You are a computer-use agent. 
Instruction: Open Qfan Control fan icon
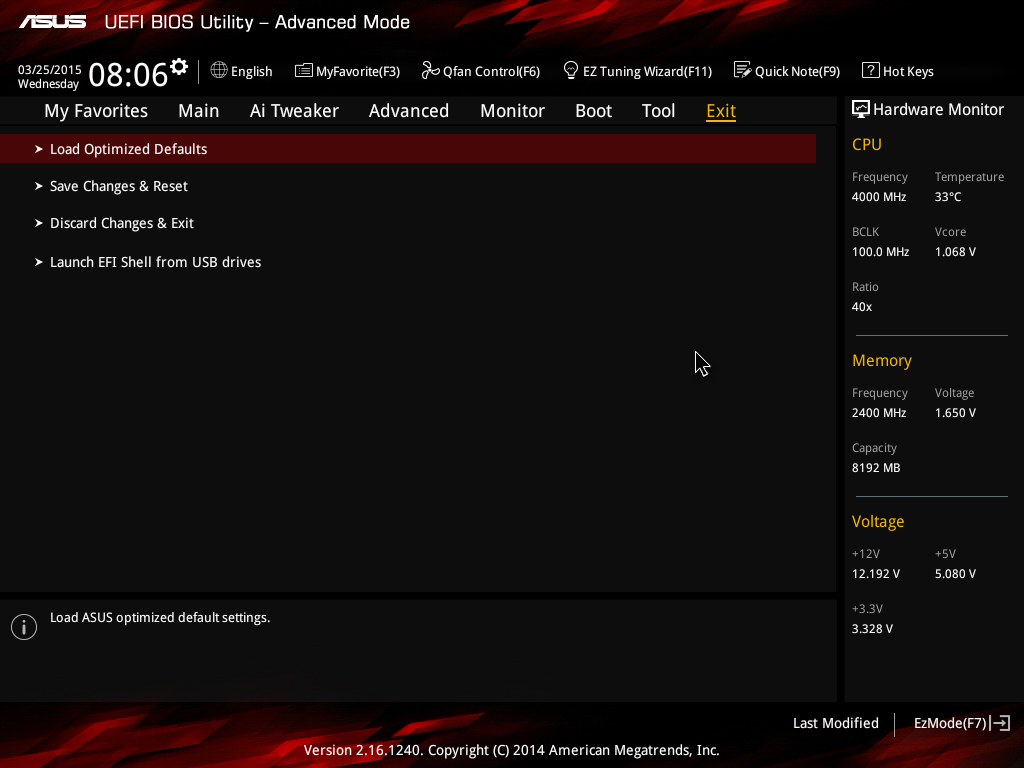tap(430, 70)
